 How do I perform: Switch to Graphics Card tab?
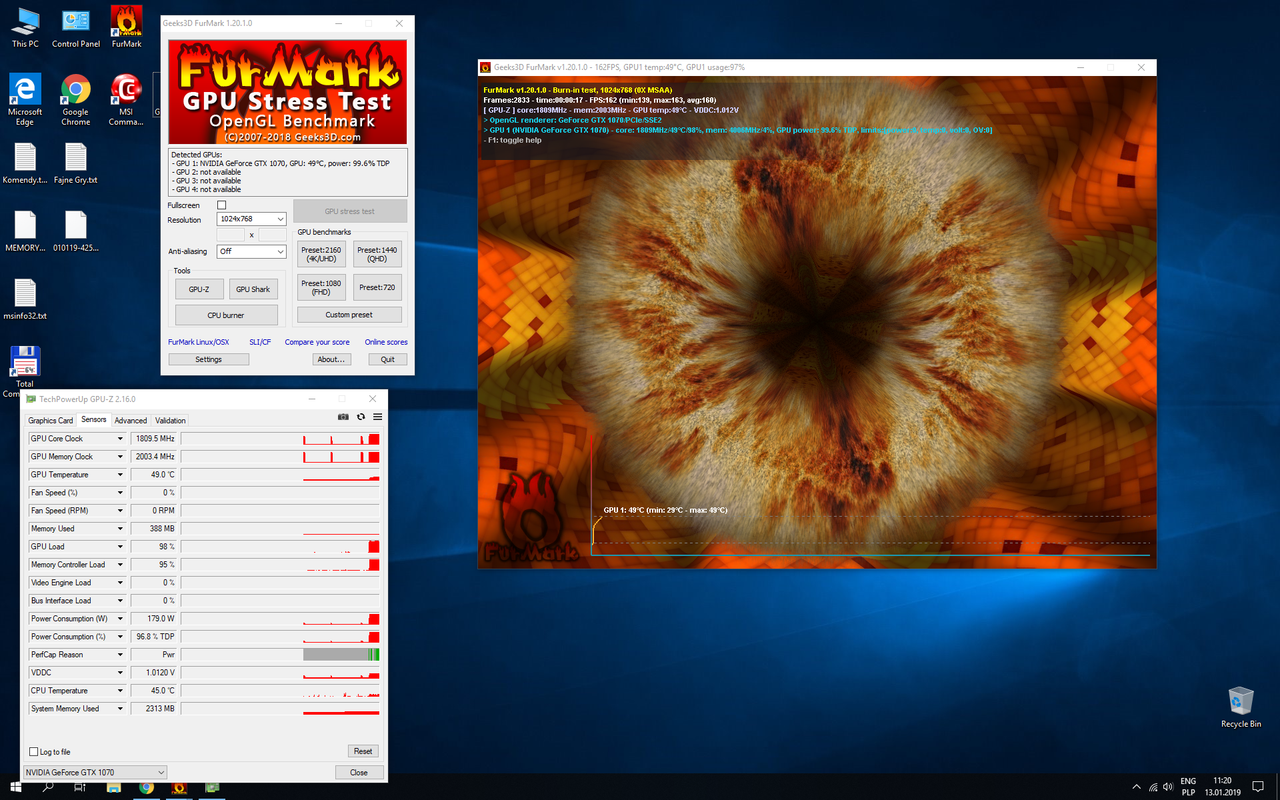pyautogui.click(x=50, y=421)
